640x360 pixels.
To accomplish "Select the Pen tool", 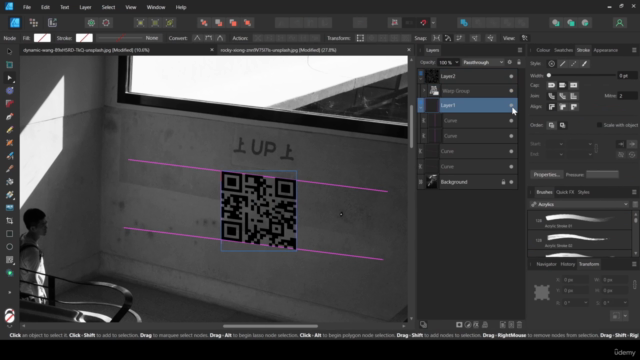I will pos(10,117).
